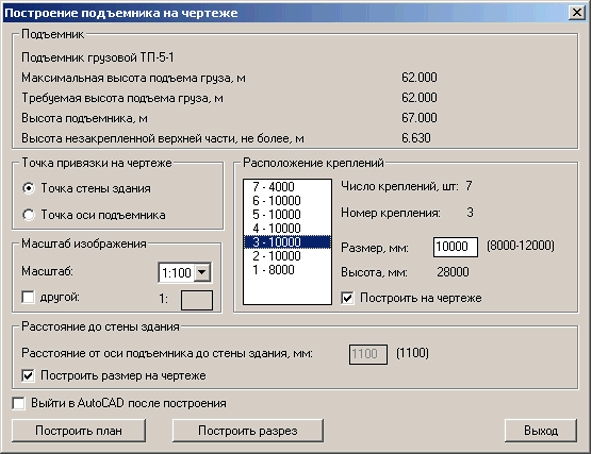
Task: Check 'Выйти в AutoCAD после построения'
Action: coord(18,403)
